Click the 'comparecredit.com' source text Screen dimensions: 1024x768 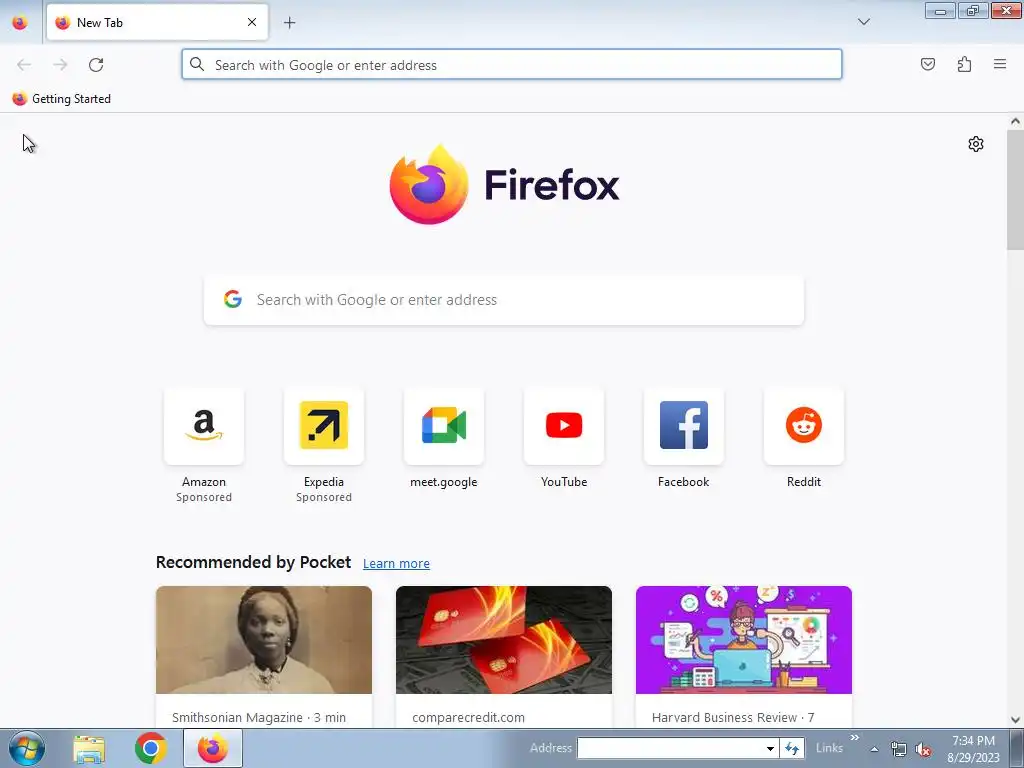coord(468,717)
